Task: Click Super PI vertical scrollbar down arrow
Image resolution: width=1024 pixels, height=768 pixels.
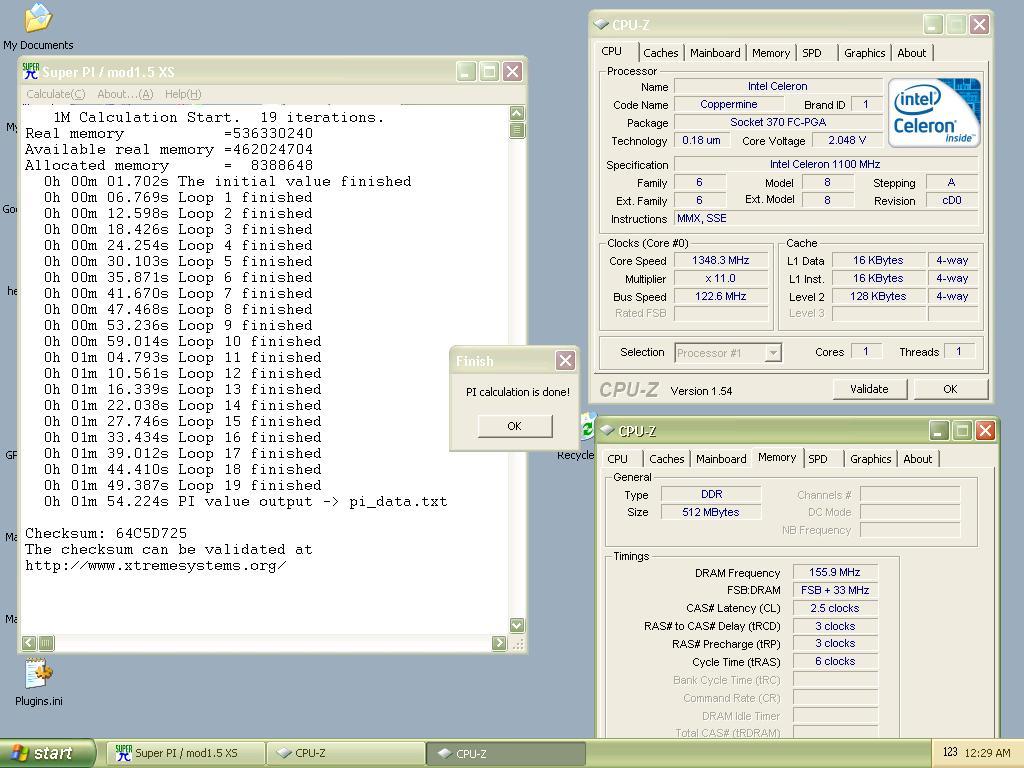Action: 517,625
